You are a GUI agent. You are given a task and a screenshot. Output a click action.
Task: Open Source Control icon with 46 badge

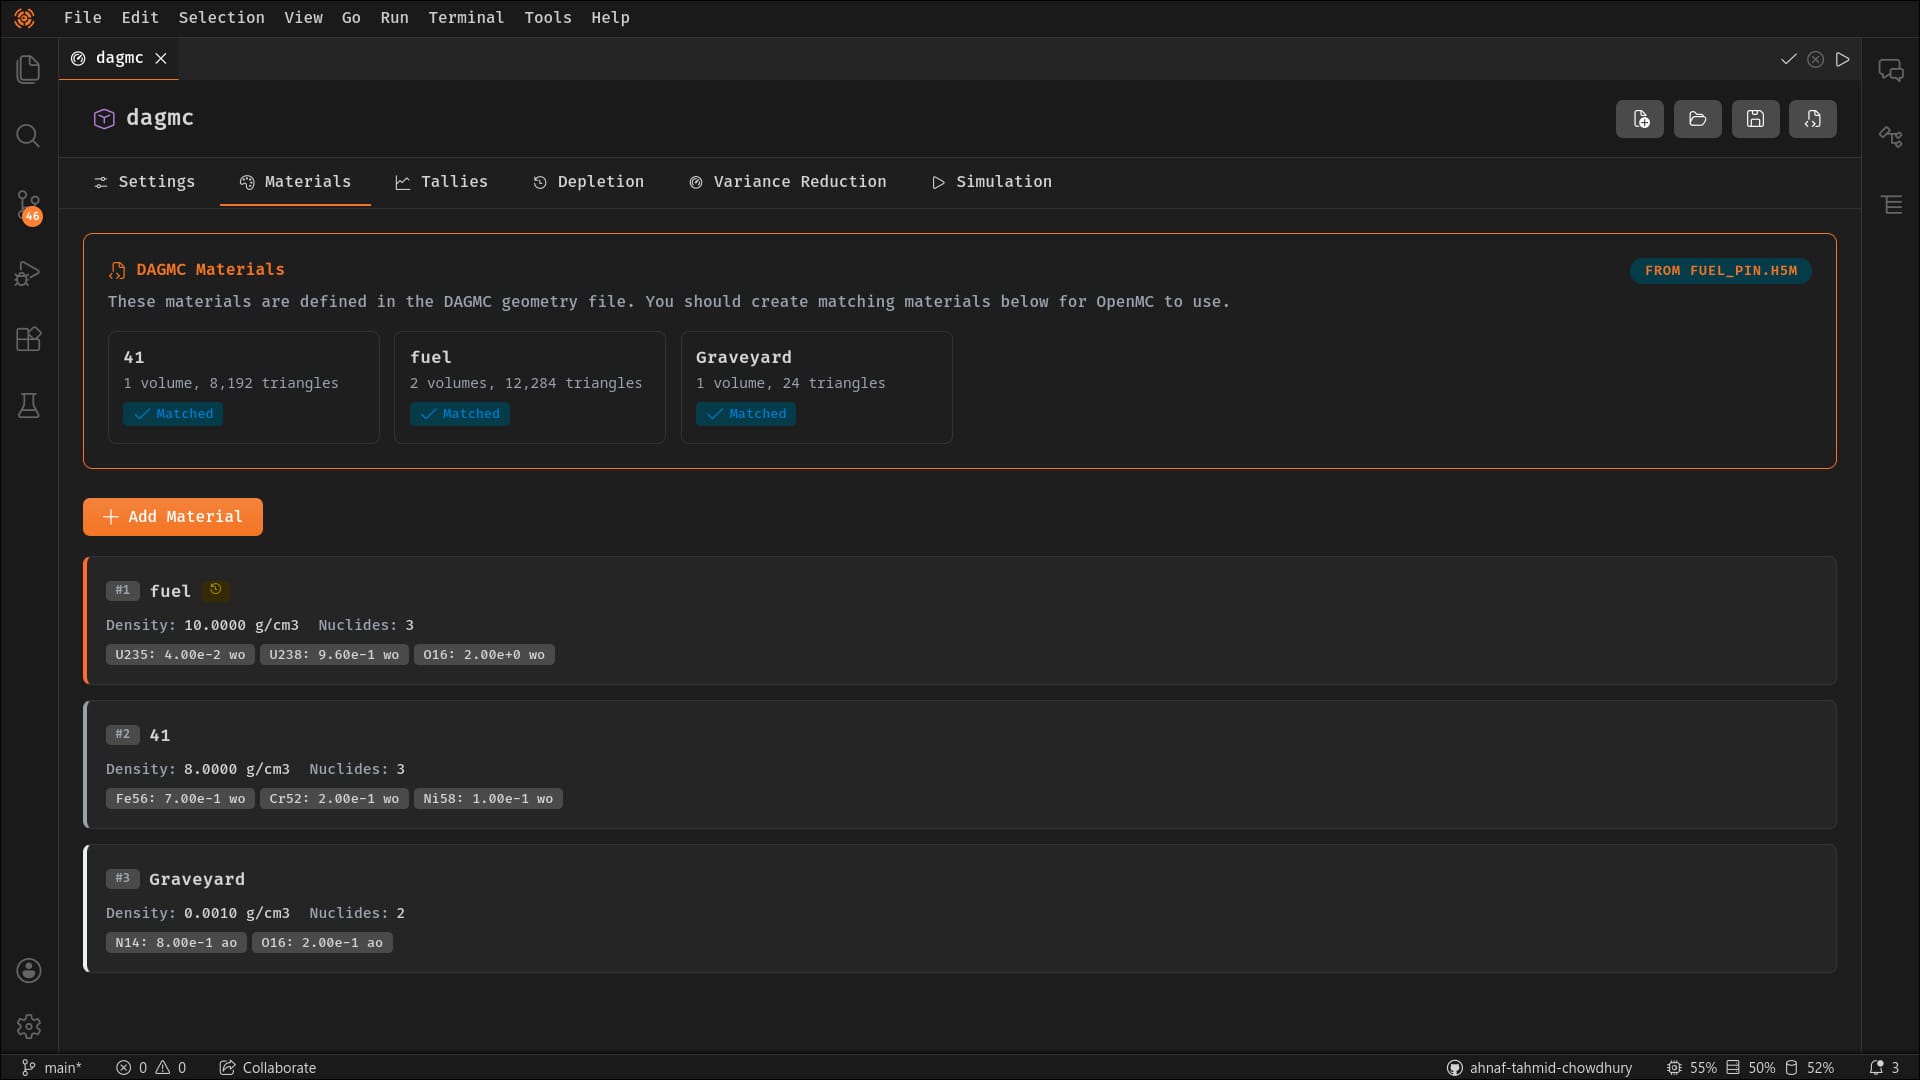coord(28,207)
